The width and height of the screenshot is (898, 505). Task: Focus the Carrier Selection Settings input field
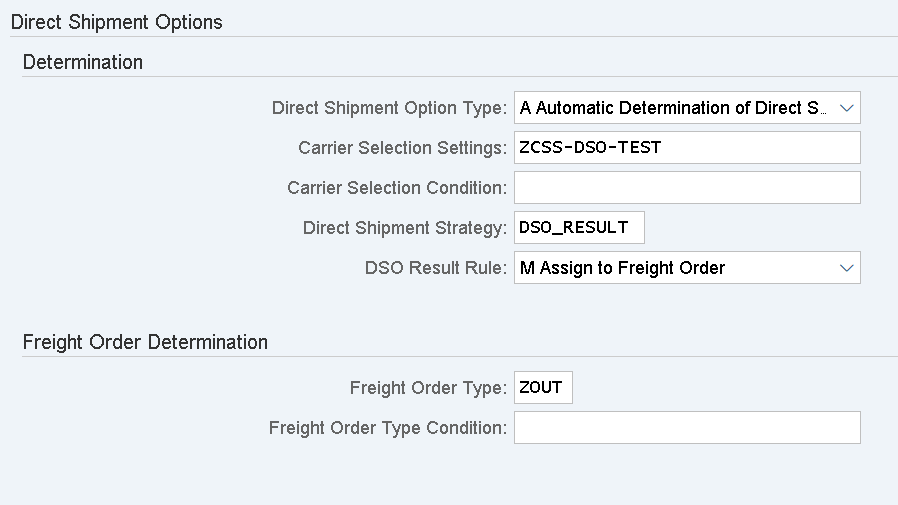point(686,148)
